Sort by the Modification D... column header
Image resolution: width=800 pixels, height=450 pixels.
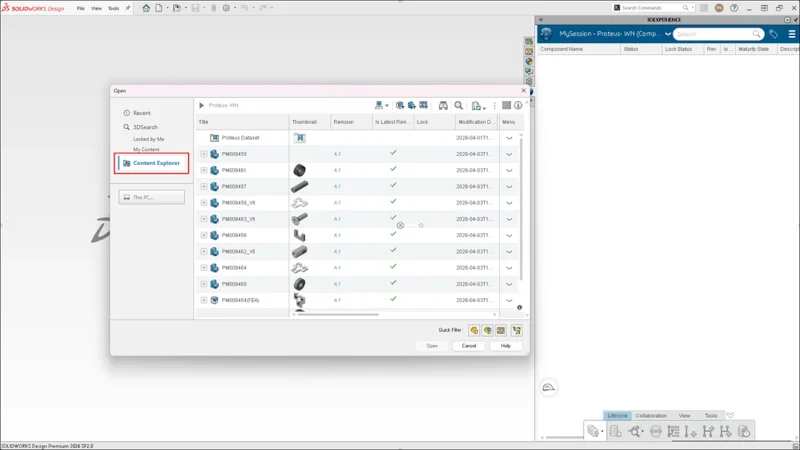click(x=477, y=122)
